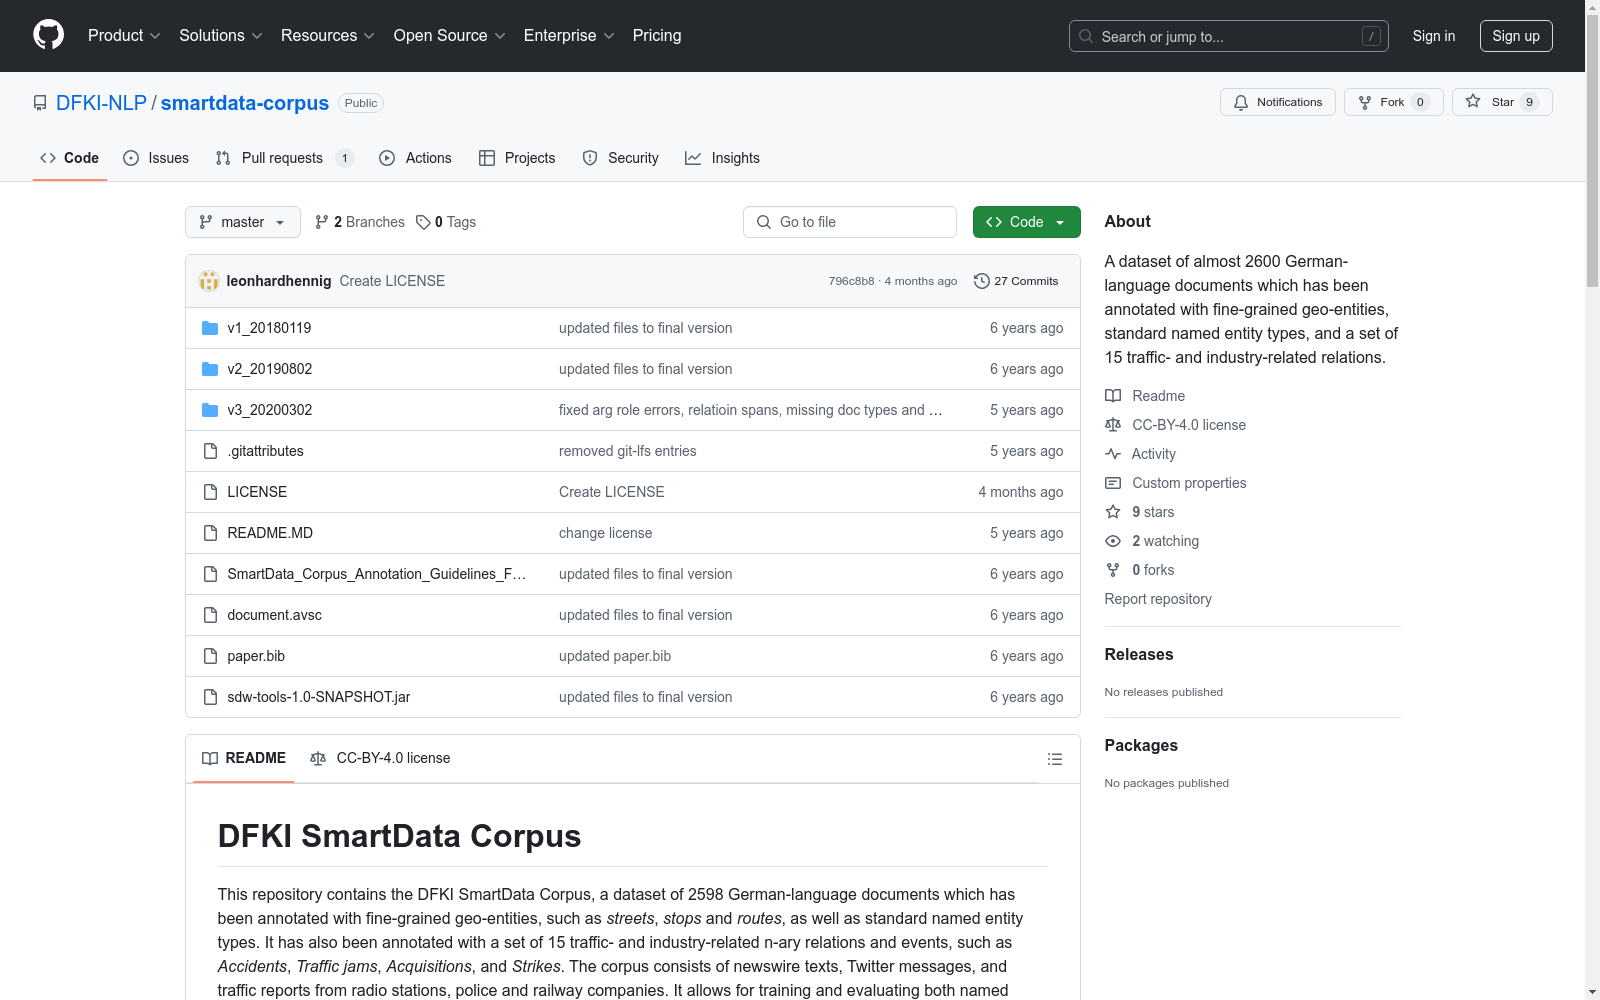Click the Report repository link
The height and width of the screenshot is (1000, 1600).
pos(1158,599)
